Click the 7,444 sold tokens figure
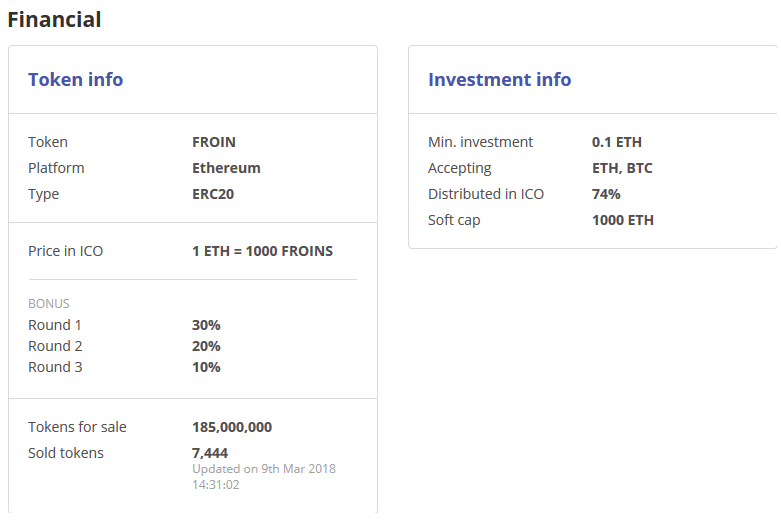Viewport: 781px width, 522px height. point(210,453)
